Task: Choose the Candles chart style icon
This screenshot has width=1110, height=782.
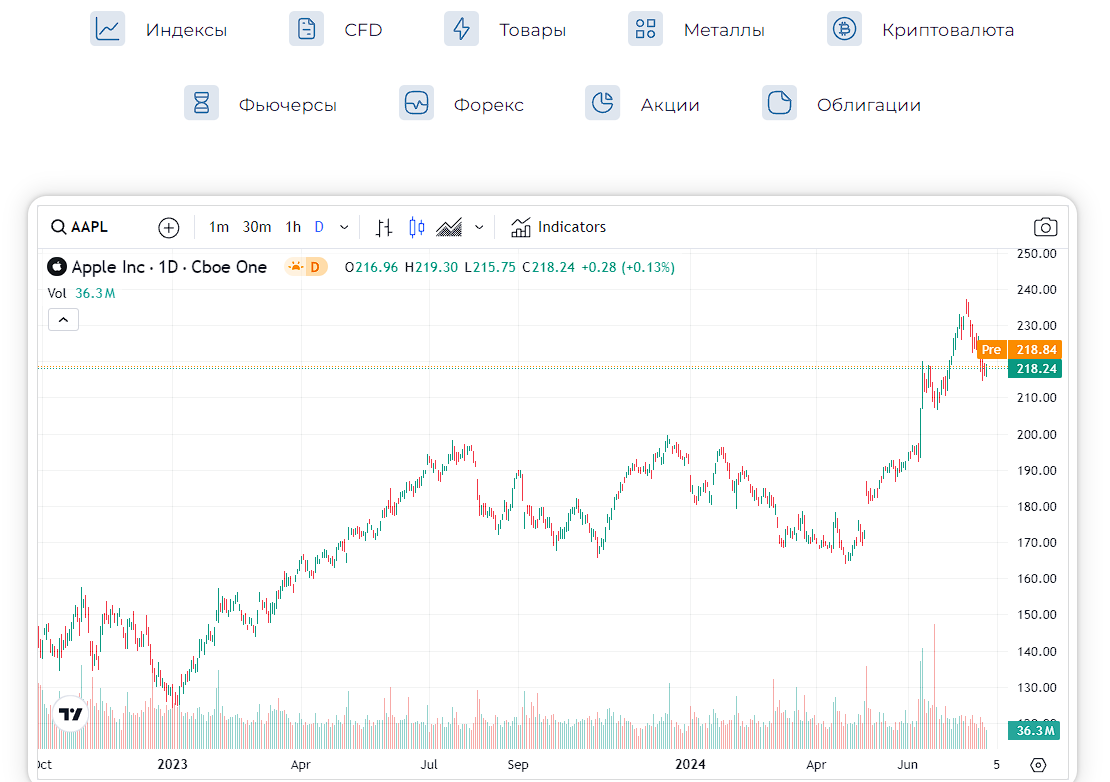Action: [x=417, y=227]
